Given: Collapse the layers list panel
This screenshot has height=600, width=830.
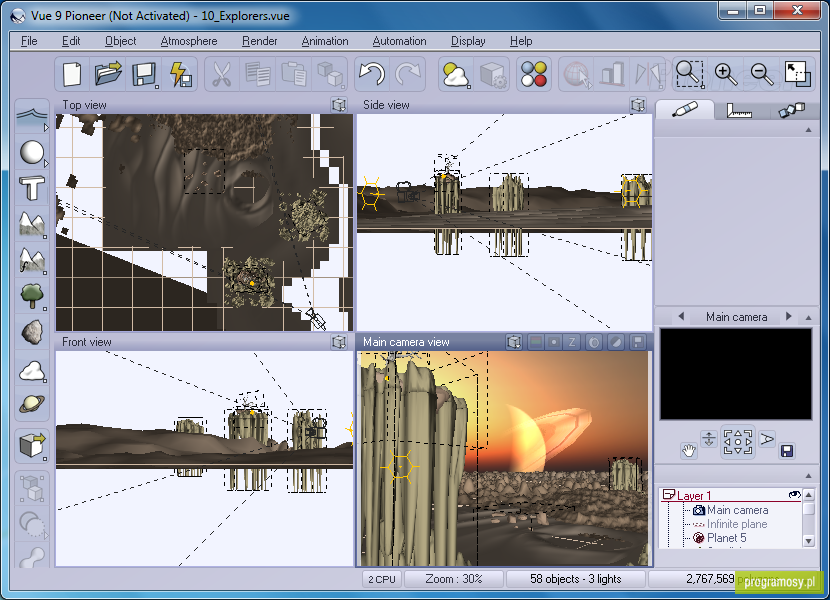Looking at the screenshot, I should 808,476.
